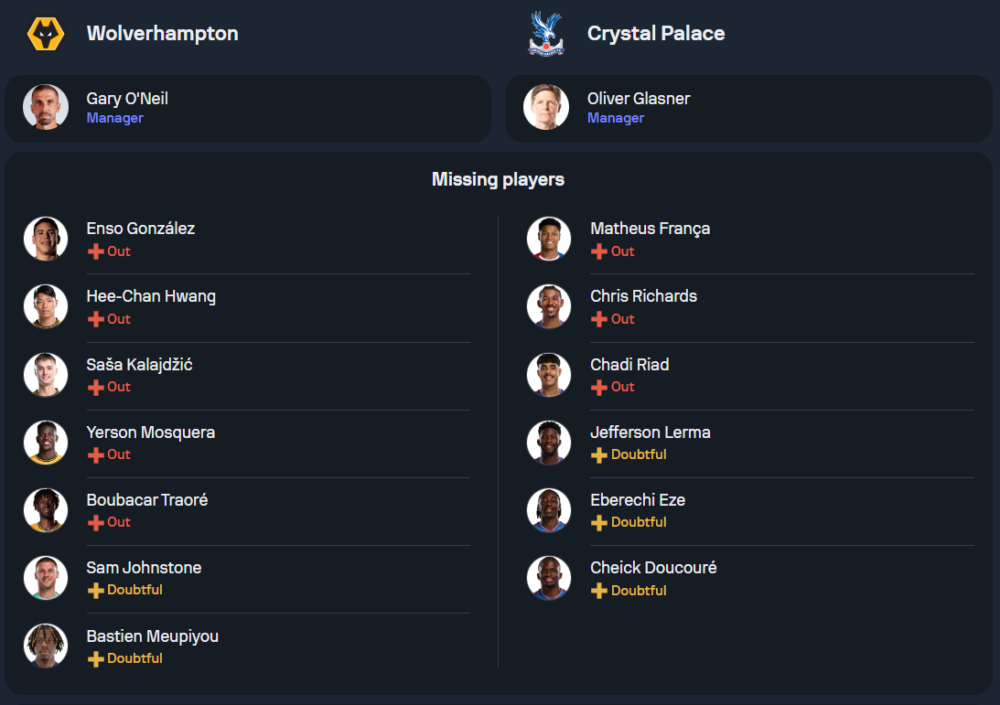Click the Boubacar Traoré player name
This screenshot has height=705, width=1000.
click(147, 500)
